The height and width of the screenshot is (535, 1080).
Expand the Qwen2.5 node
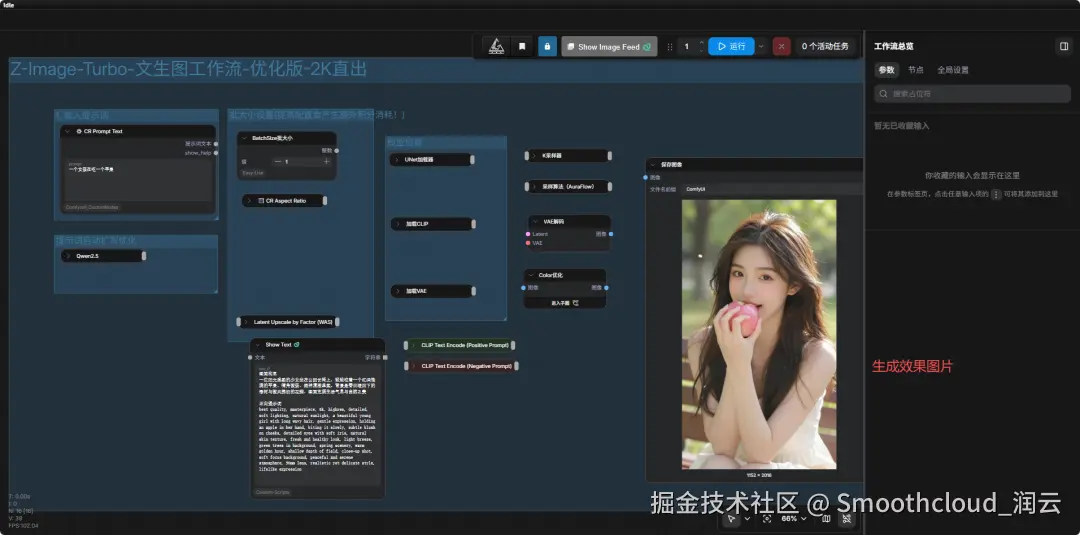click(68, 255)
